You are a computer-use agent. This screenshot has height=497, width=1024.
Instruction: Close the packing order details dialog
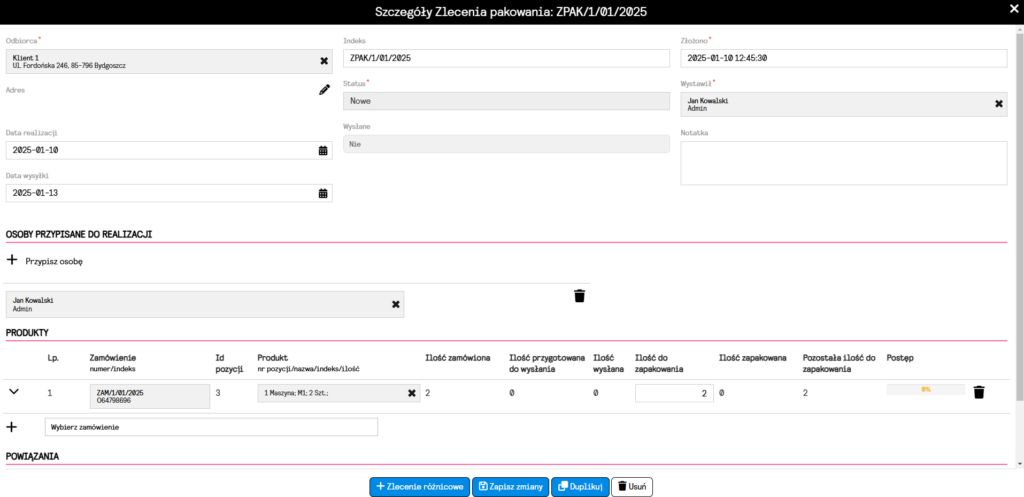point(1009,11)
